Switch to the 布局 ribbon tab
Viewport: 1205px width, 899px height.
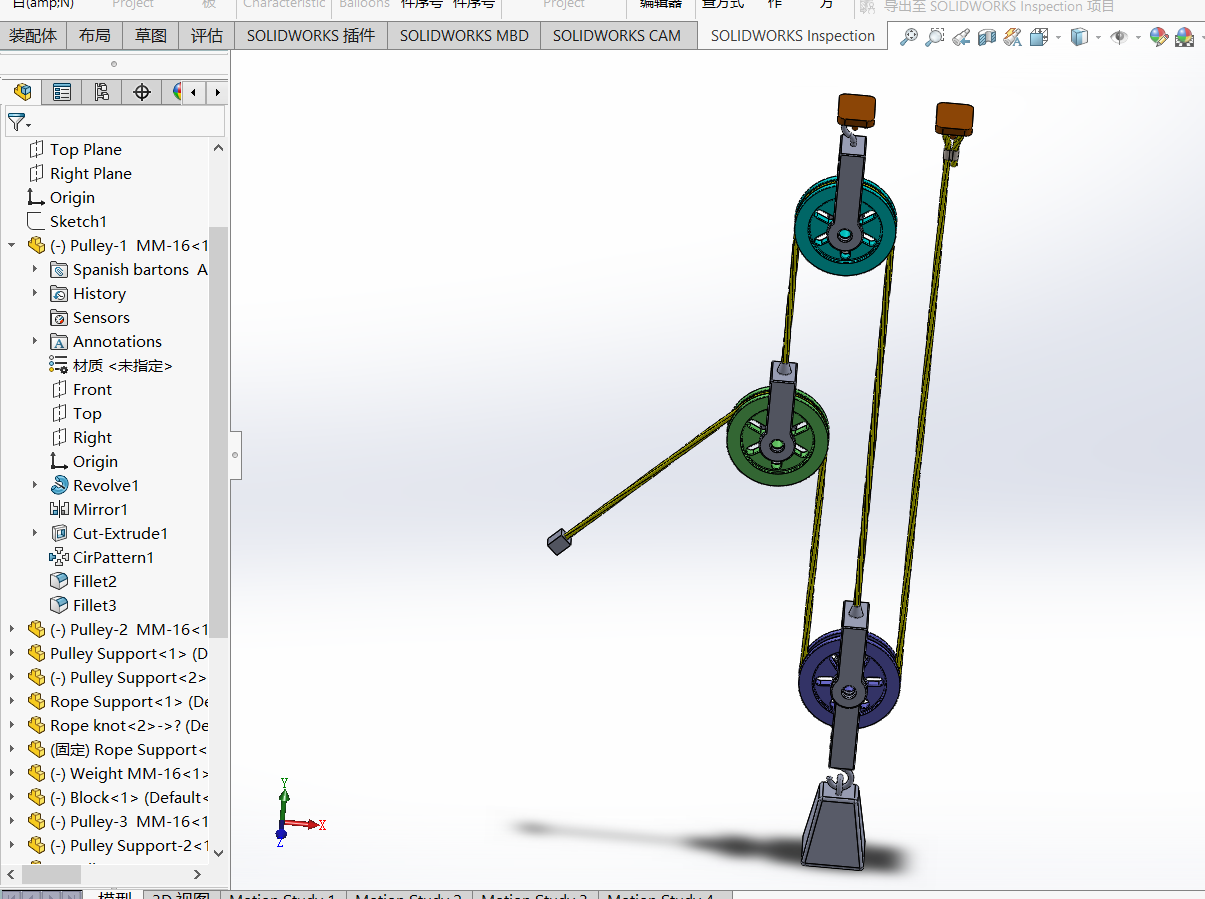95,36
